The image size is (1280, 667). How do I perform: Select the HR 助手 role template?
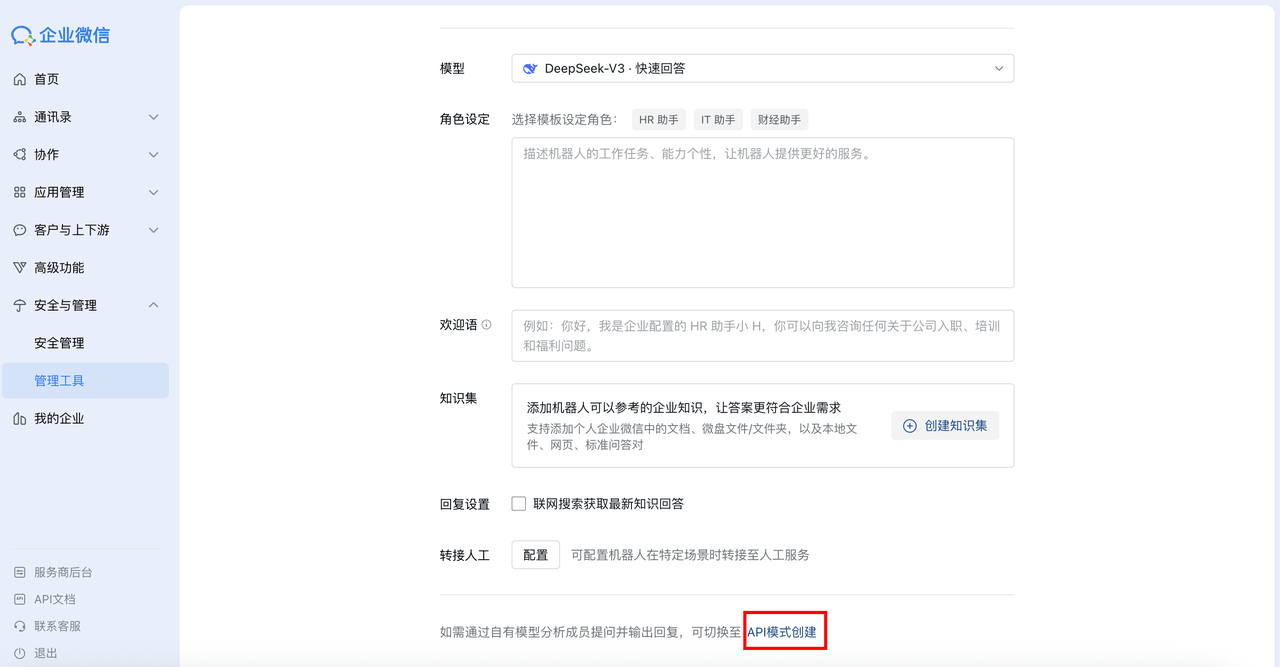click(x=658, y=119)
